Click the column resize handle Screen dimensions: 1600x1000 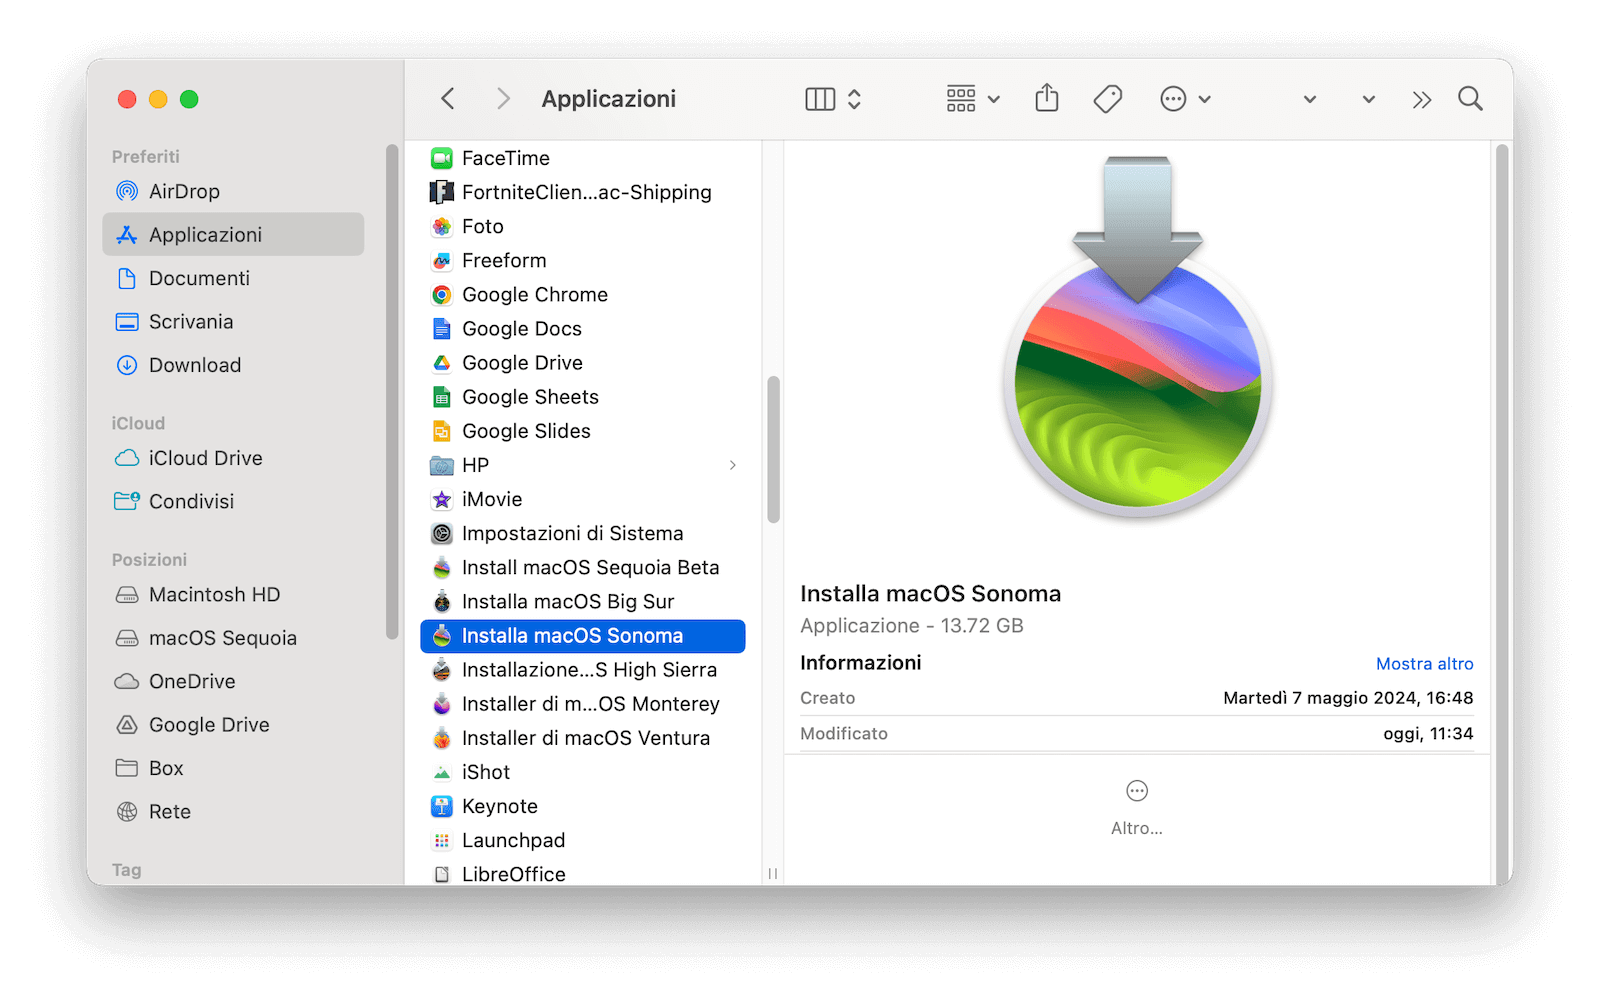[773, 873]
